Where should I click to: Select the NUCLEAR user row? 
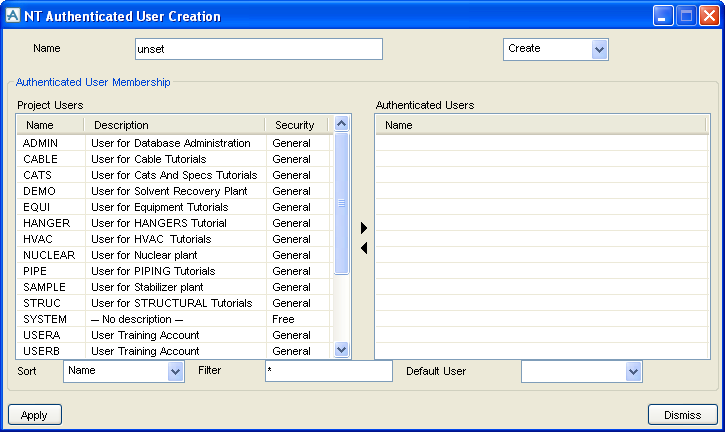(175, 255)
